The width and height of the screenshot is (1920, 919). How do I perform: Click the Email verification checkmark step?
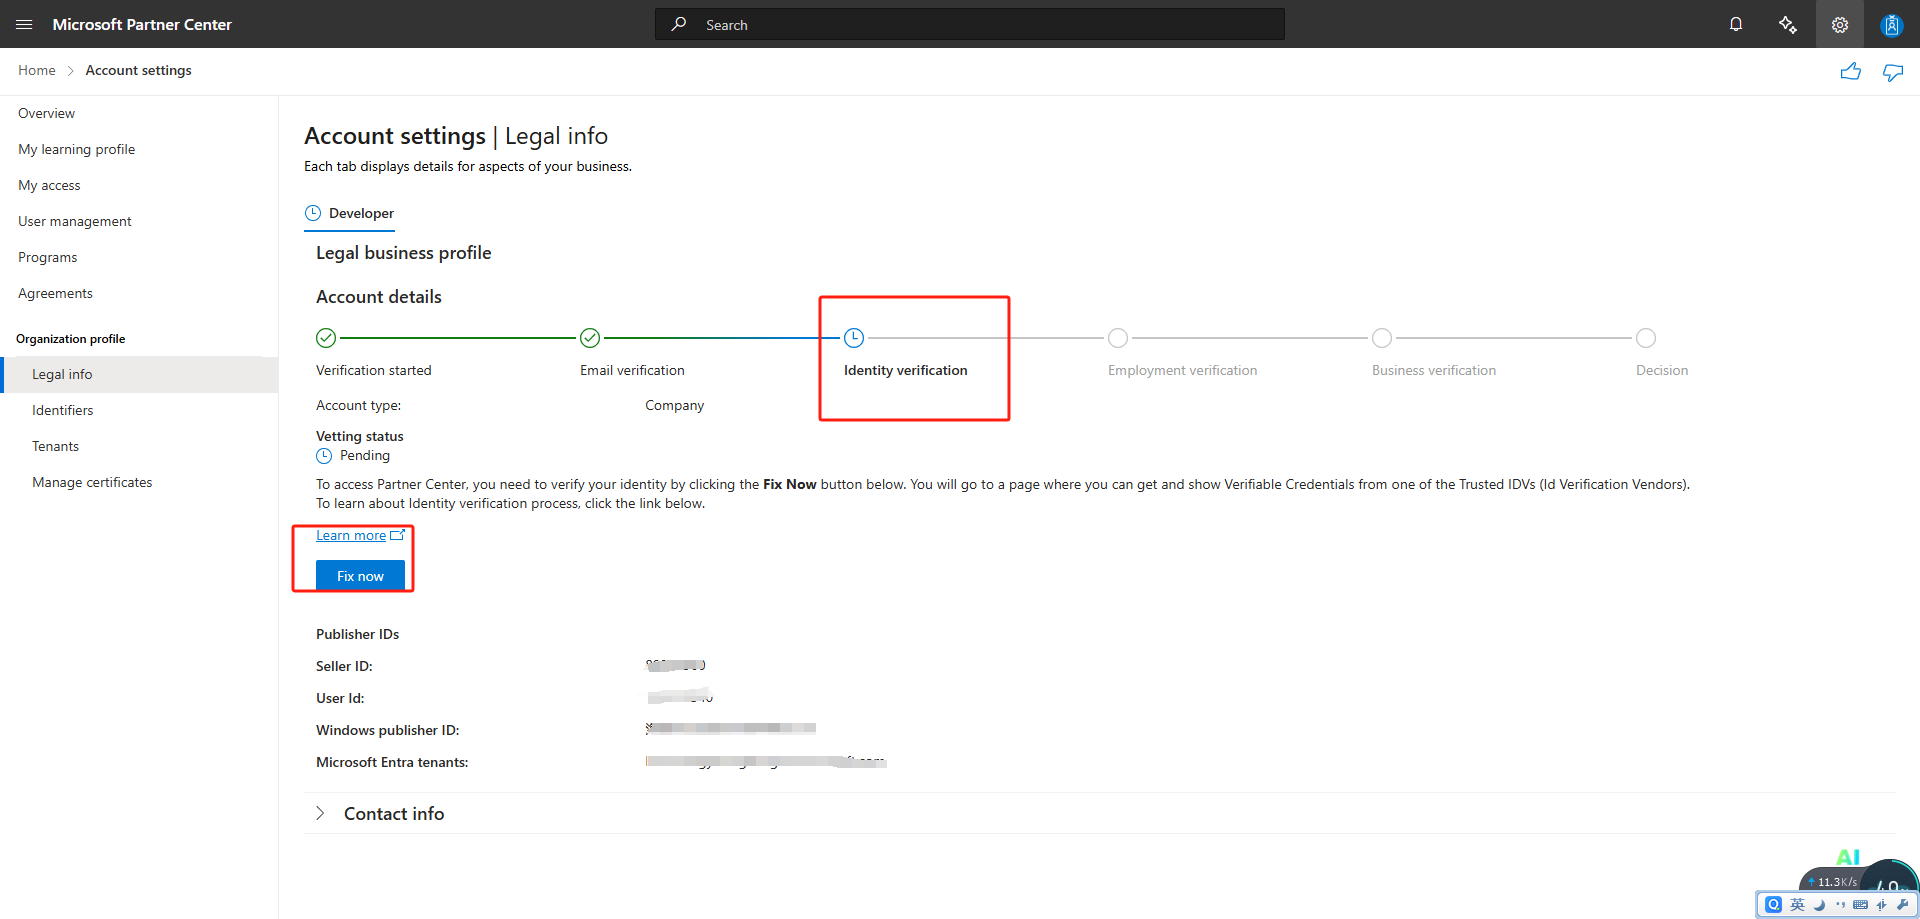[590, 338]
